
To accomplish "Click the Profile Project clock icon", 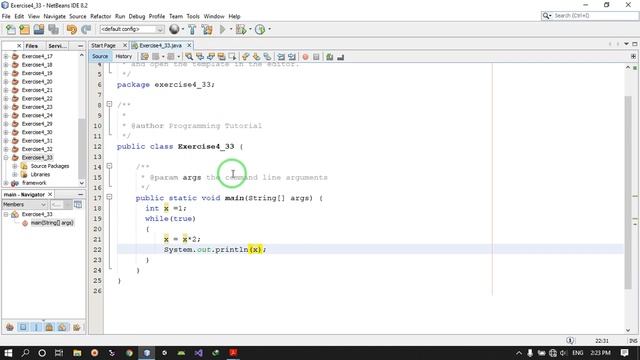I will pyautogui.click(x=260, y=29).
